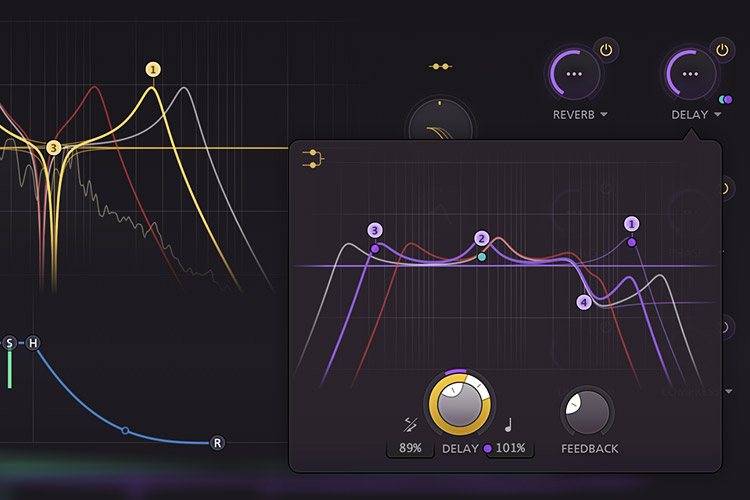Select purple filter node 3 in the delay panel

pyautogui.click(x=374, y=230)
